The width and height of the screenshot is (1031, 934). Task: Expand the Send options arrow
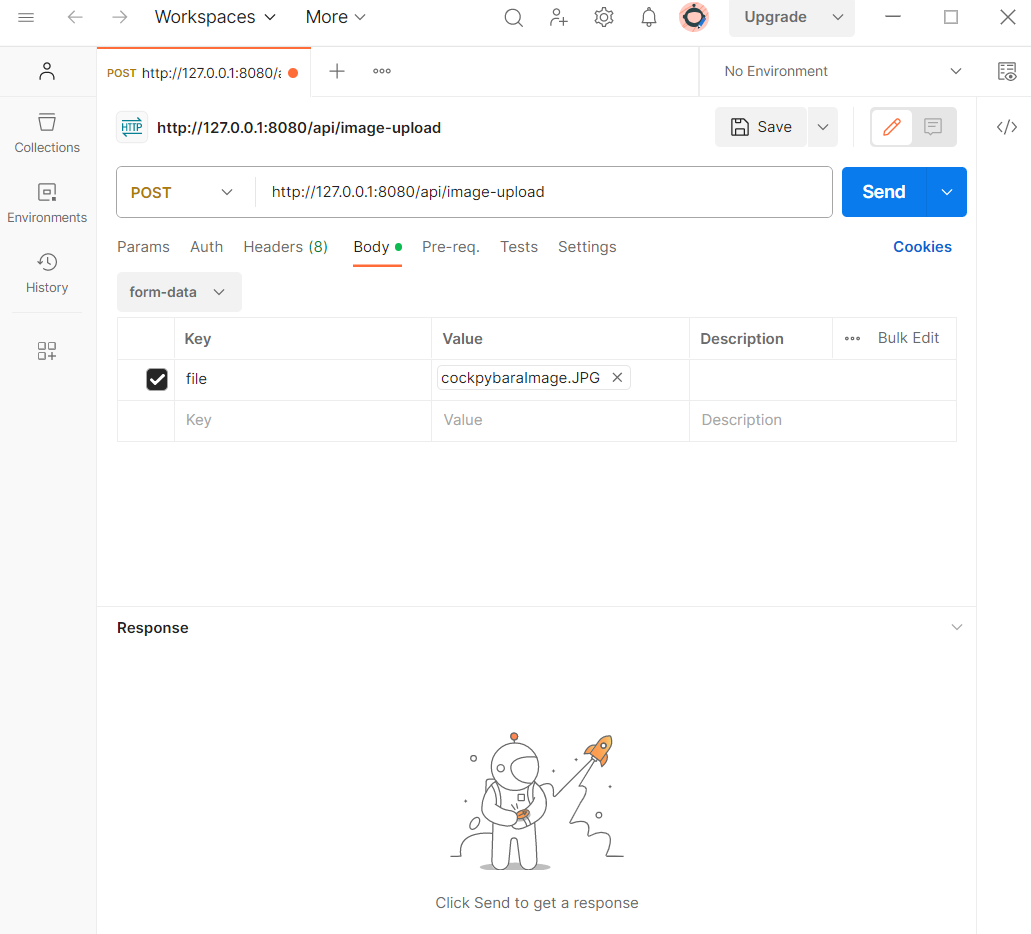click(946, 192)
